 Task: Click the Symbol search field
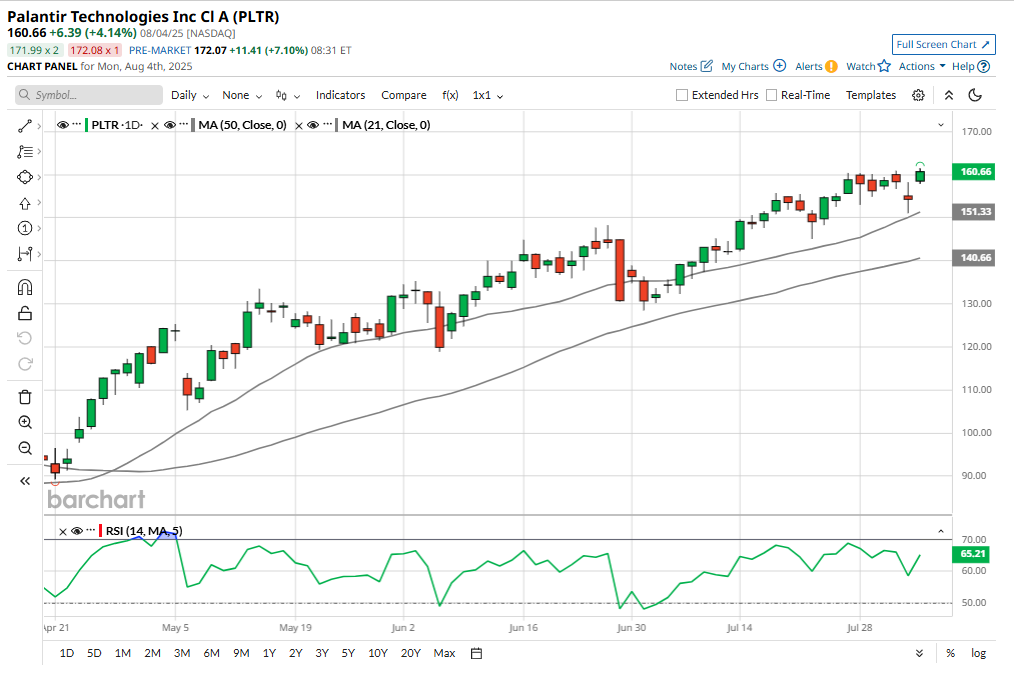tap(89, 95)
